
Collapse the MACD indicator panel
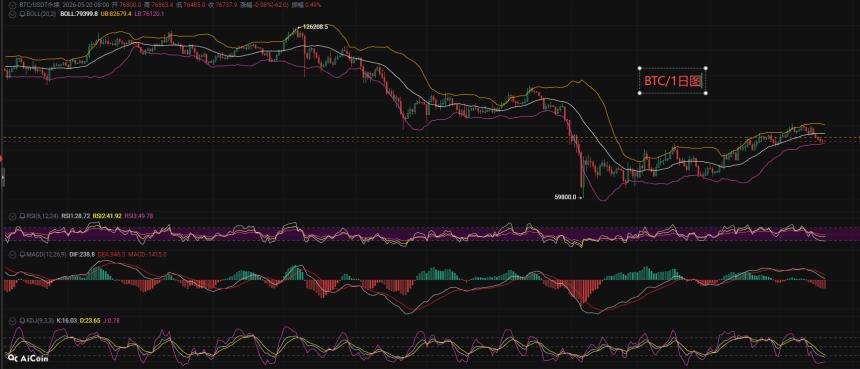coord(13,254)
